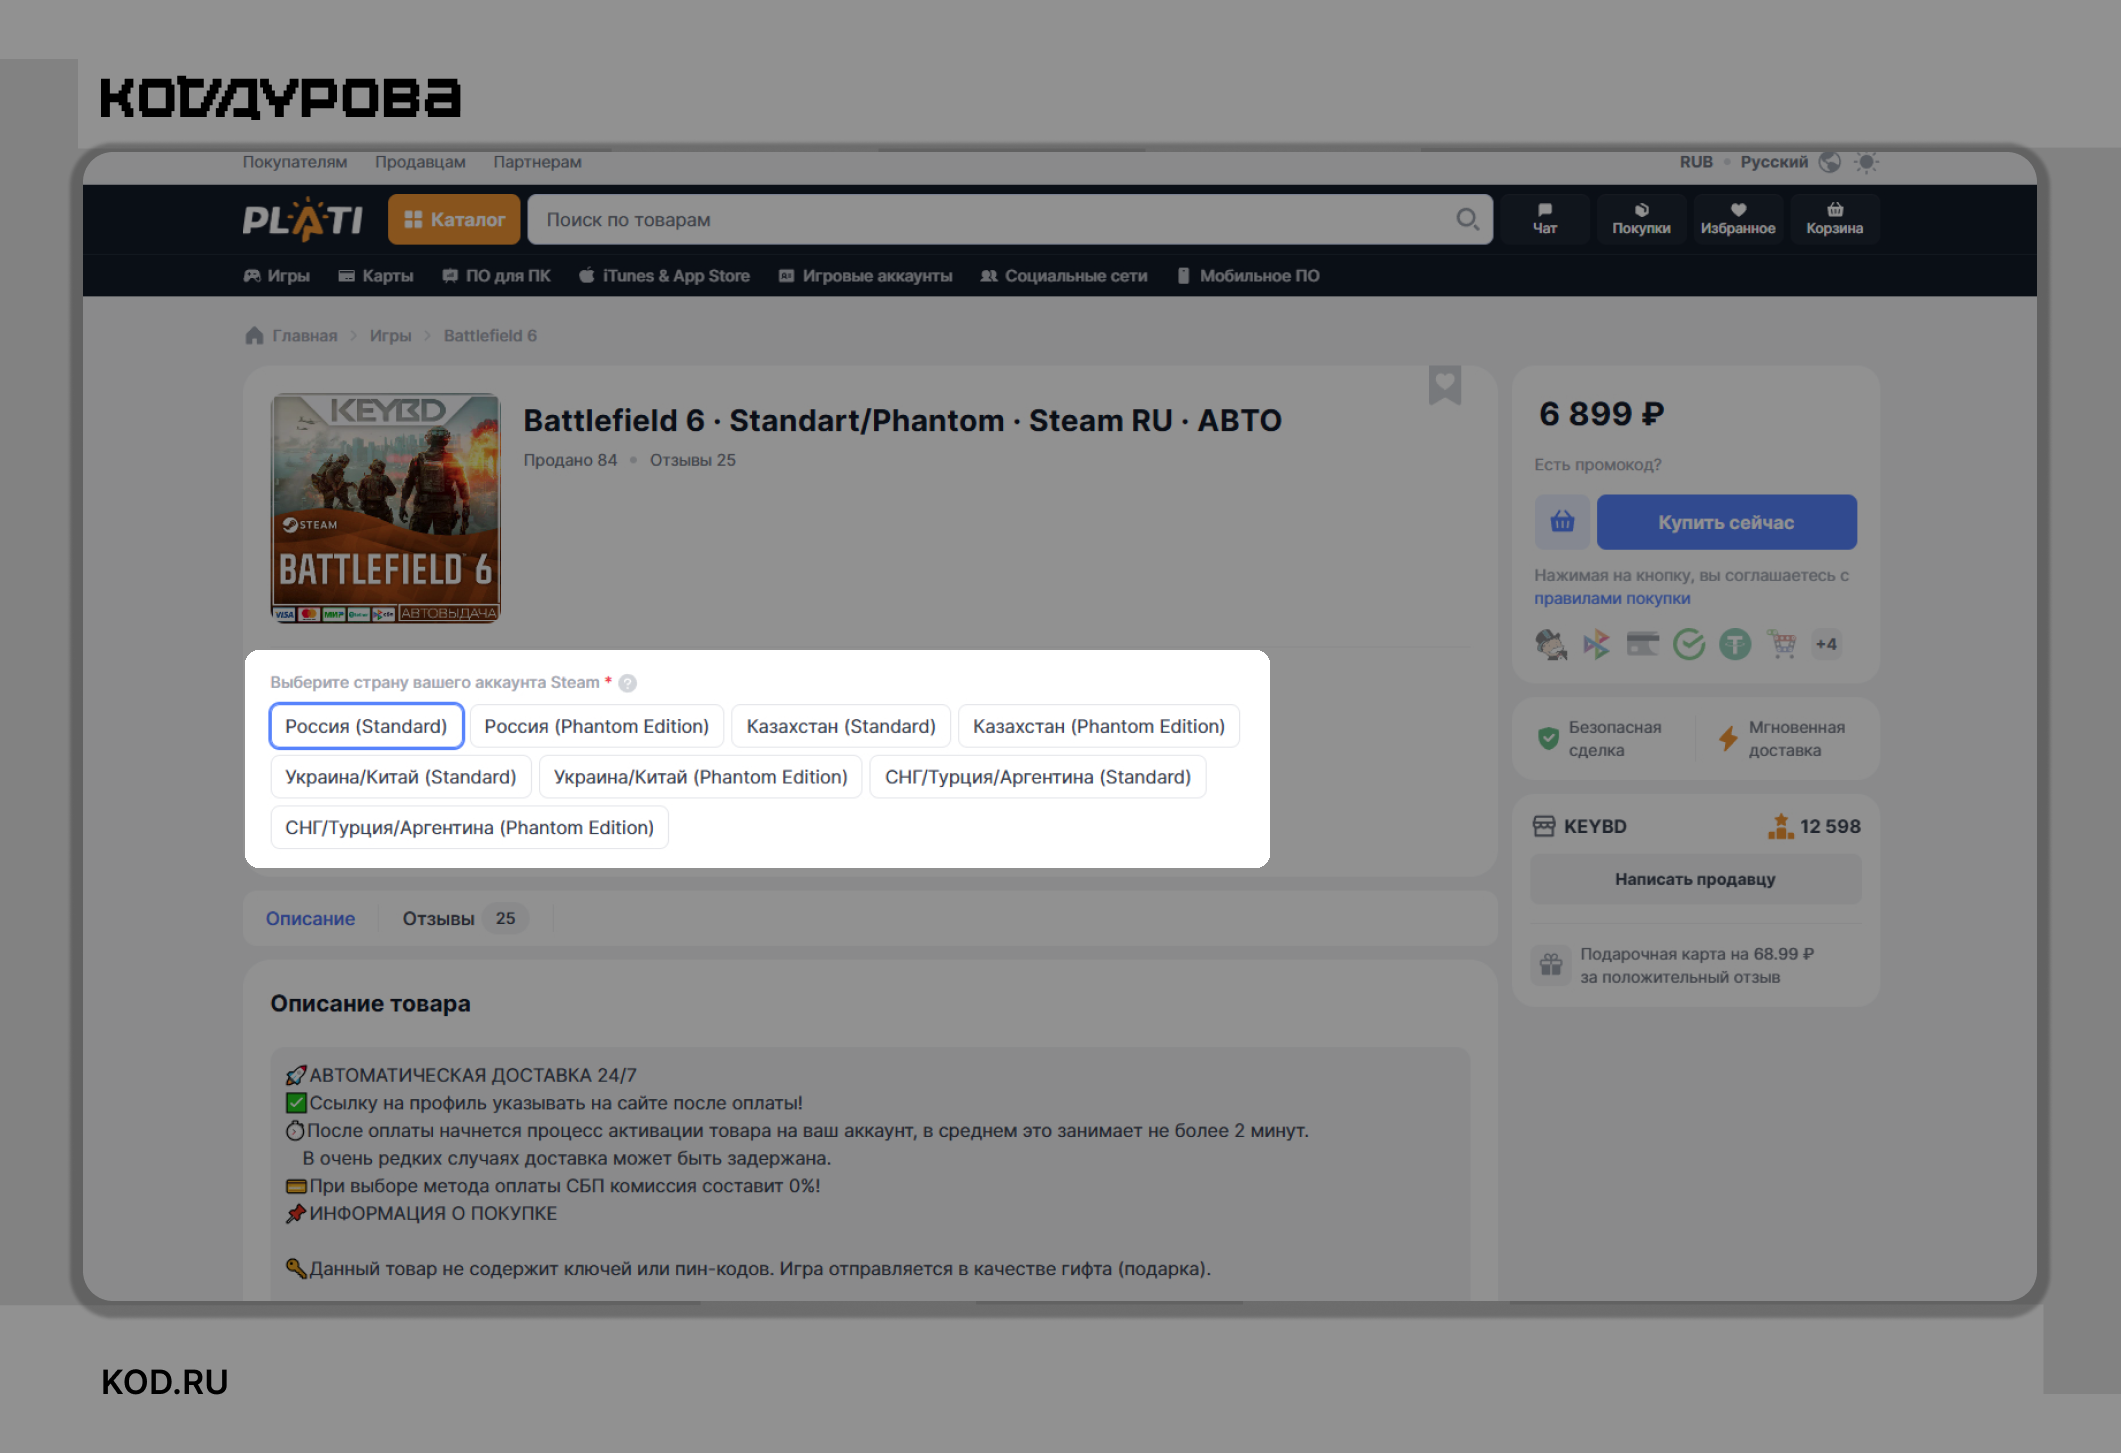The height and width of the screenshot is (1453, 2121).
Task: Select Казахстан (Standard) option
Action: 841,726
